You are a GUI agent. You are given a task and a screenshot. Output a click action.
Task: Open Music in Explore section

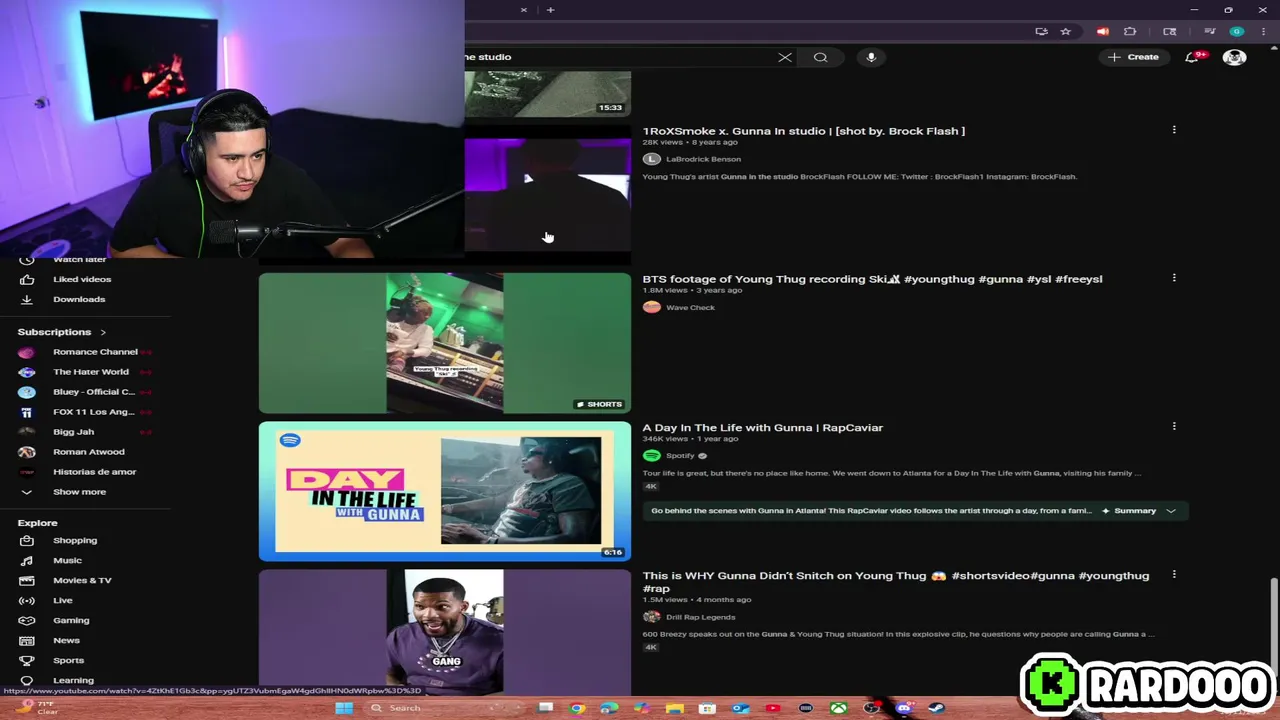[x=67, y=561]
